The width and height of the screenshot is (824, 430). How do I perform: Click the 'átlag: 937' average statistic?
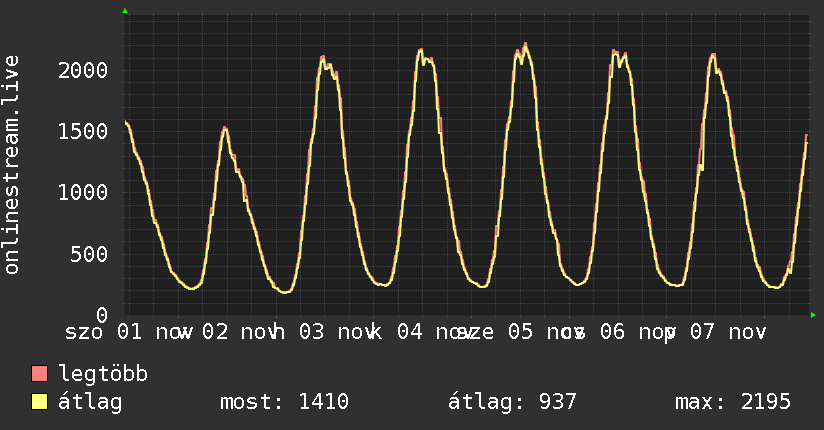click(x=514, y=402)
